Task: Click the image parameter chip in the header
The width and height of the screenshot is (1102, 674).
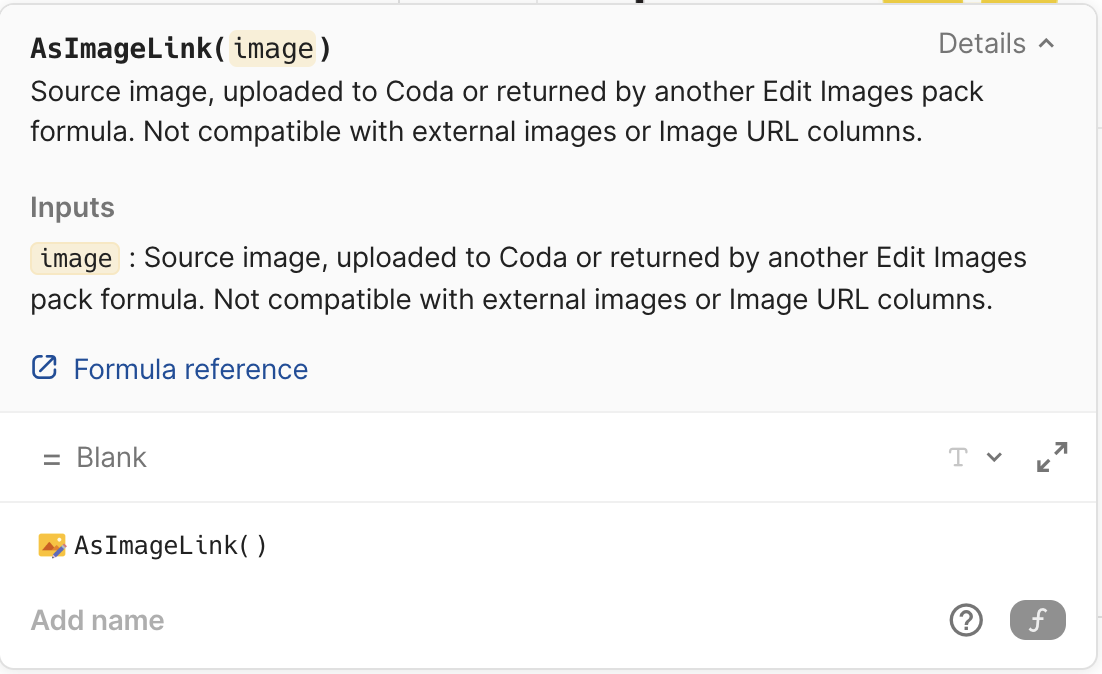Action: click(273, 48)
